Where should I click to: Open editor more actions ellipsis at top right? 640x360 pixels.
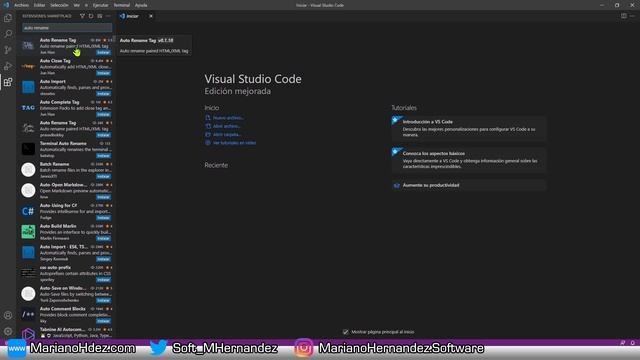[x=632, y=16]
